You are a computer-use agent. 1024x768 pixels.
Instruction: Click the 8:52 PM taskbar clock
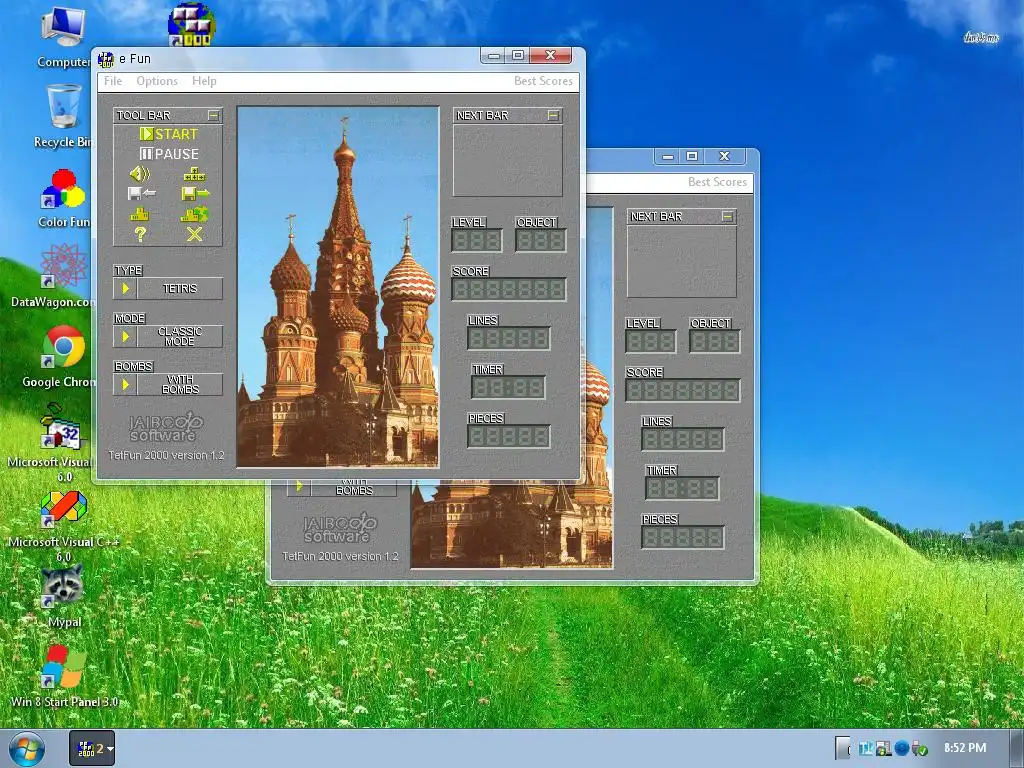pyautogui.click(x=965, y=748)
